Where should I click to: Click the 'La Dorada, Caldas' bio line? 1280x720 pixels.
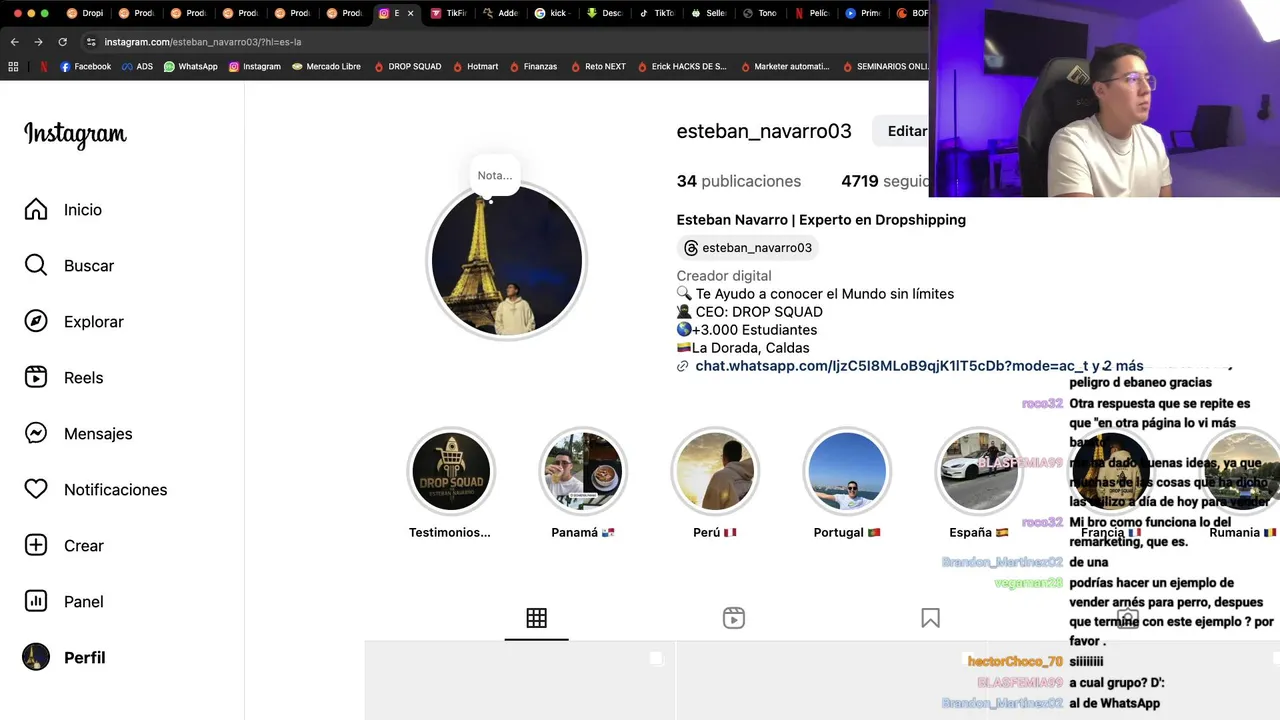coord(743,348)
